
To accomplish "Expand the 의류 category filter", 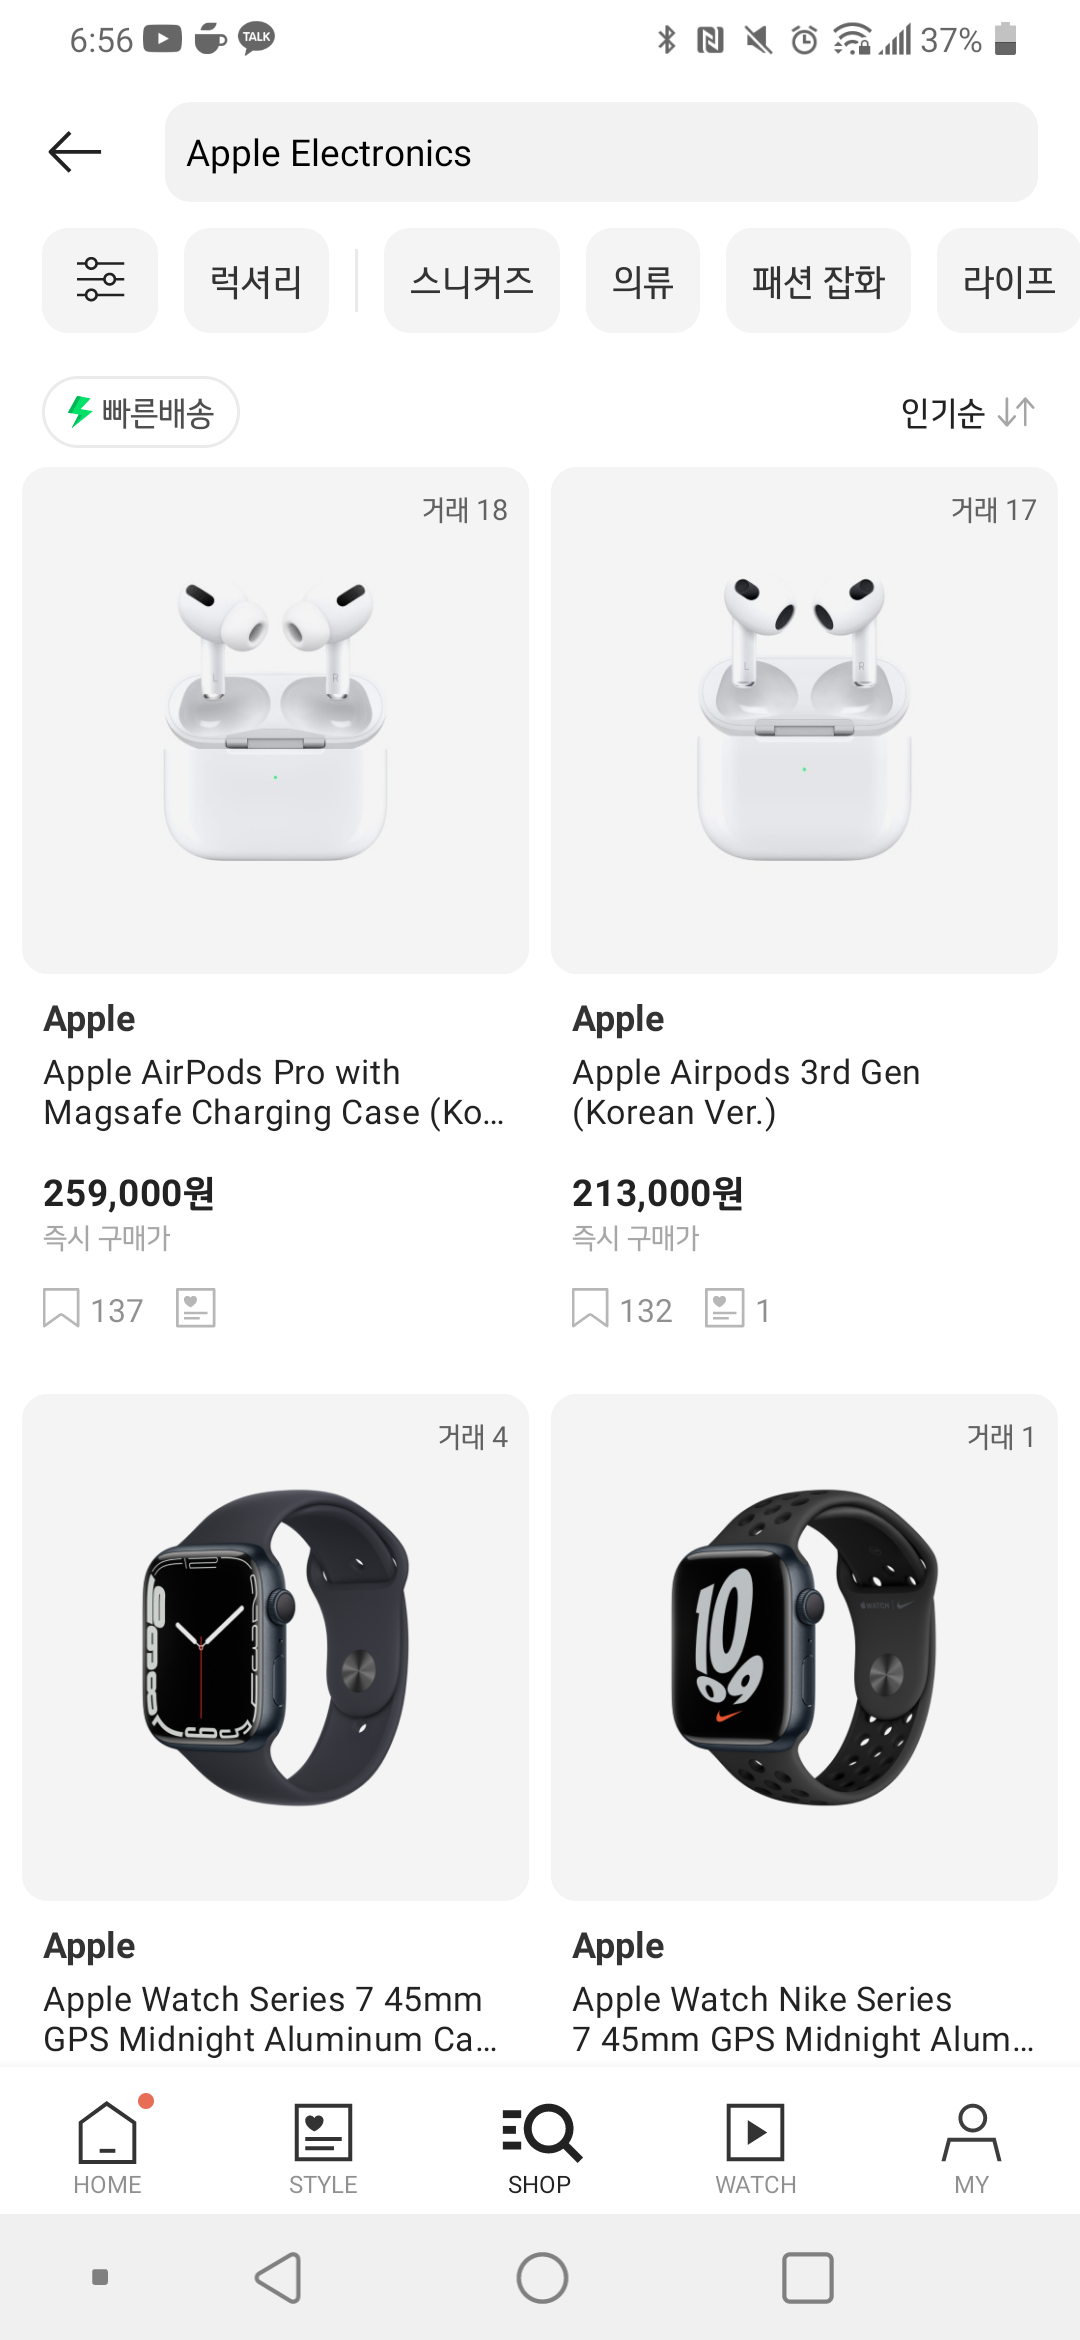I will (x=643, y=280).
